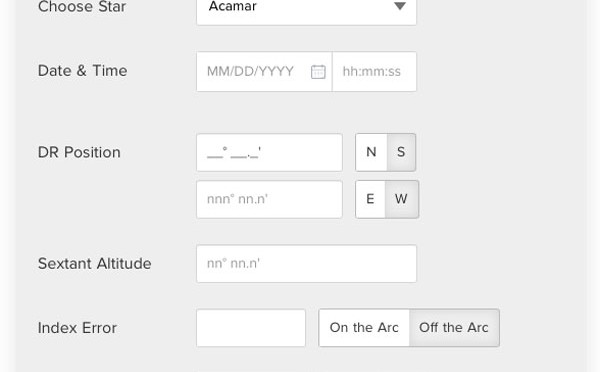Focus the hh:mm:ss time field
Viewport: 600px width, 372px height.
tap(374, 72)
